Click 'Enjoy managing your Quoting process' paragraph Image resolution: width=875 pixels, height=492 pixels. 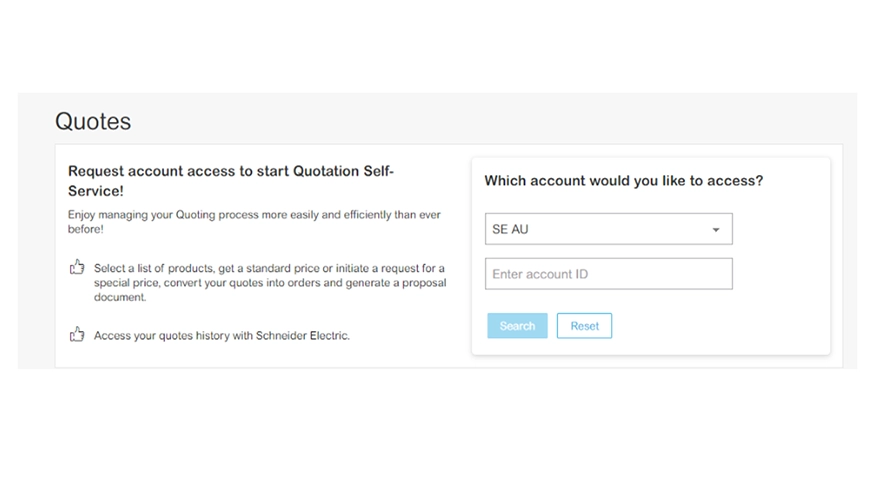tap(254, 221)
